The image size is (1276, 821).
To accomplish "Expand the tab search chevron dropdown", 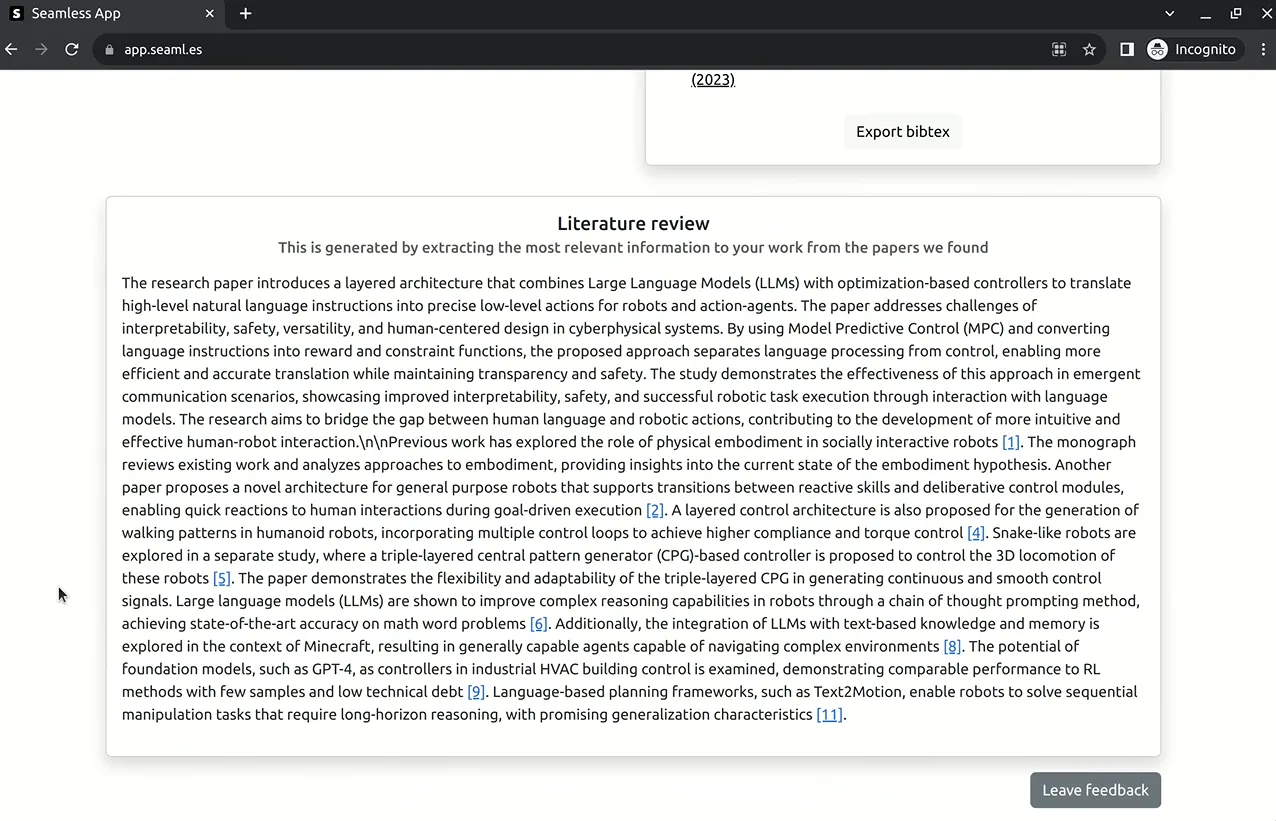I will click(x=1170, y=13).
